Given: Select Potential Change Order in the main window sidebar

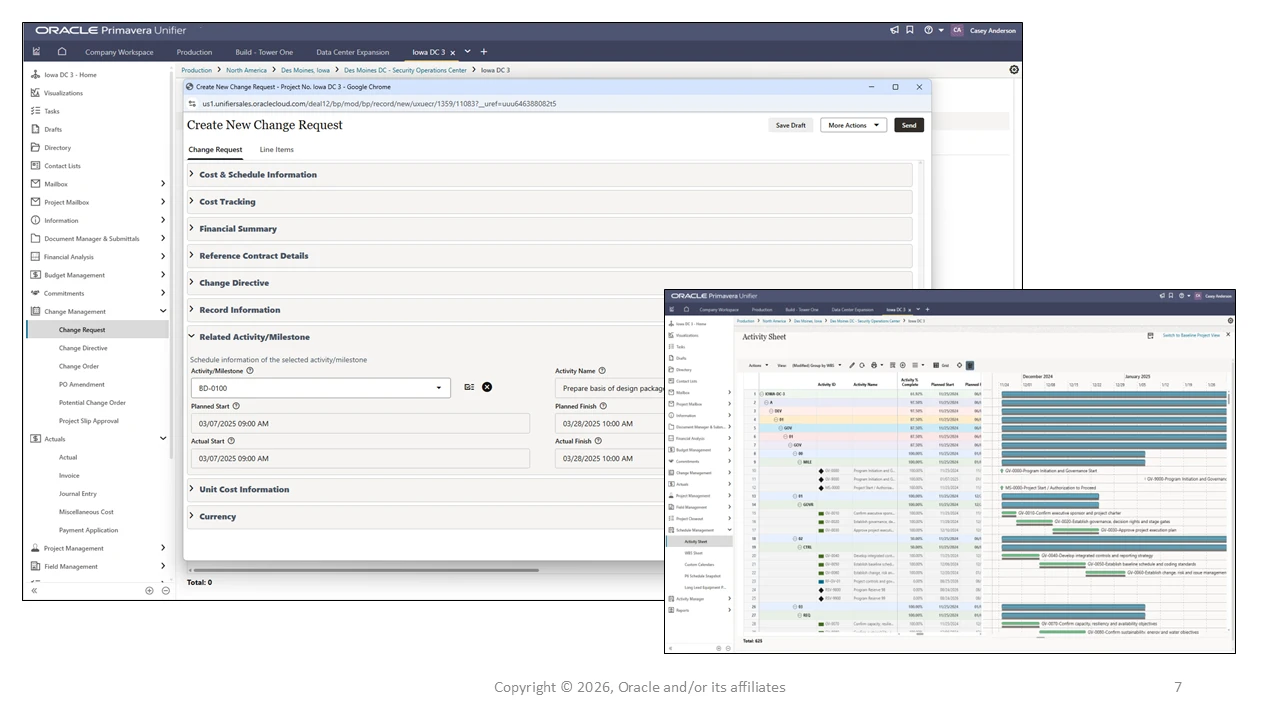Looking at the screenshot, I should point(92,403).
